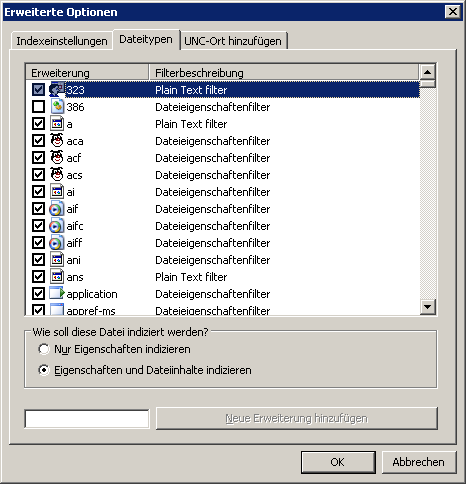
Task: Confirm with the OK button
Action: pos(338,462)
